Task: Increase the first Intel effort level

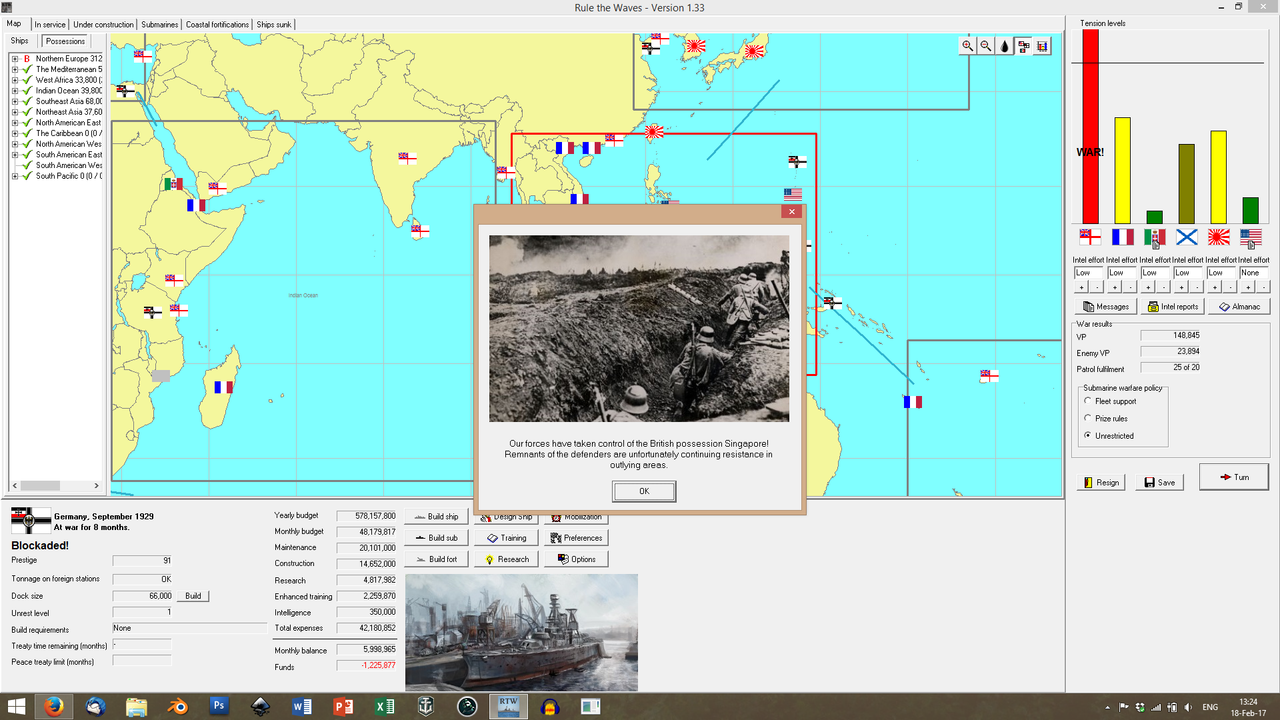Action: [x=1082, y=287]
